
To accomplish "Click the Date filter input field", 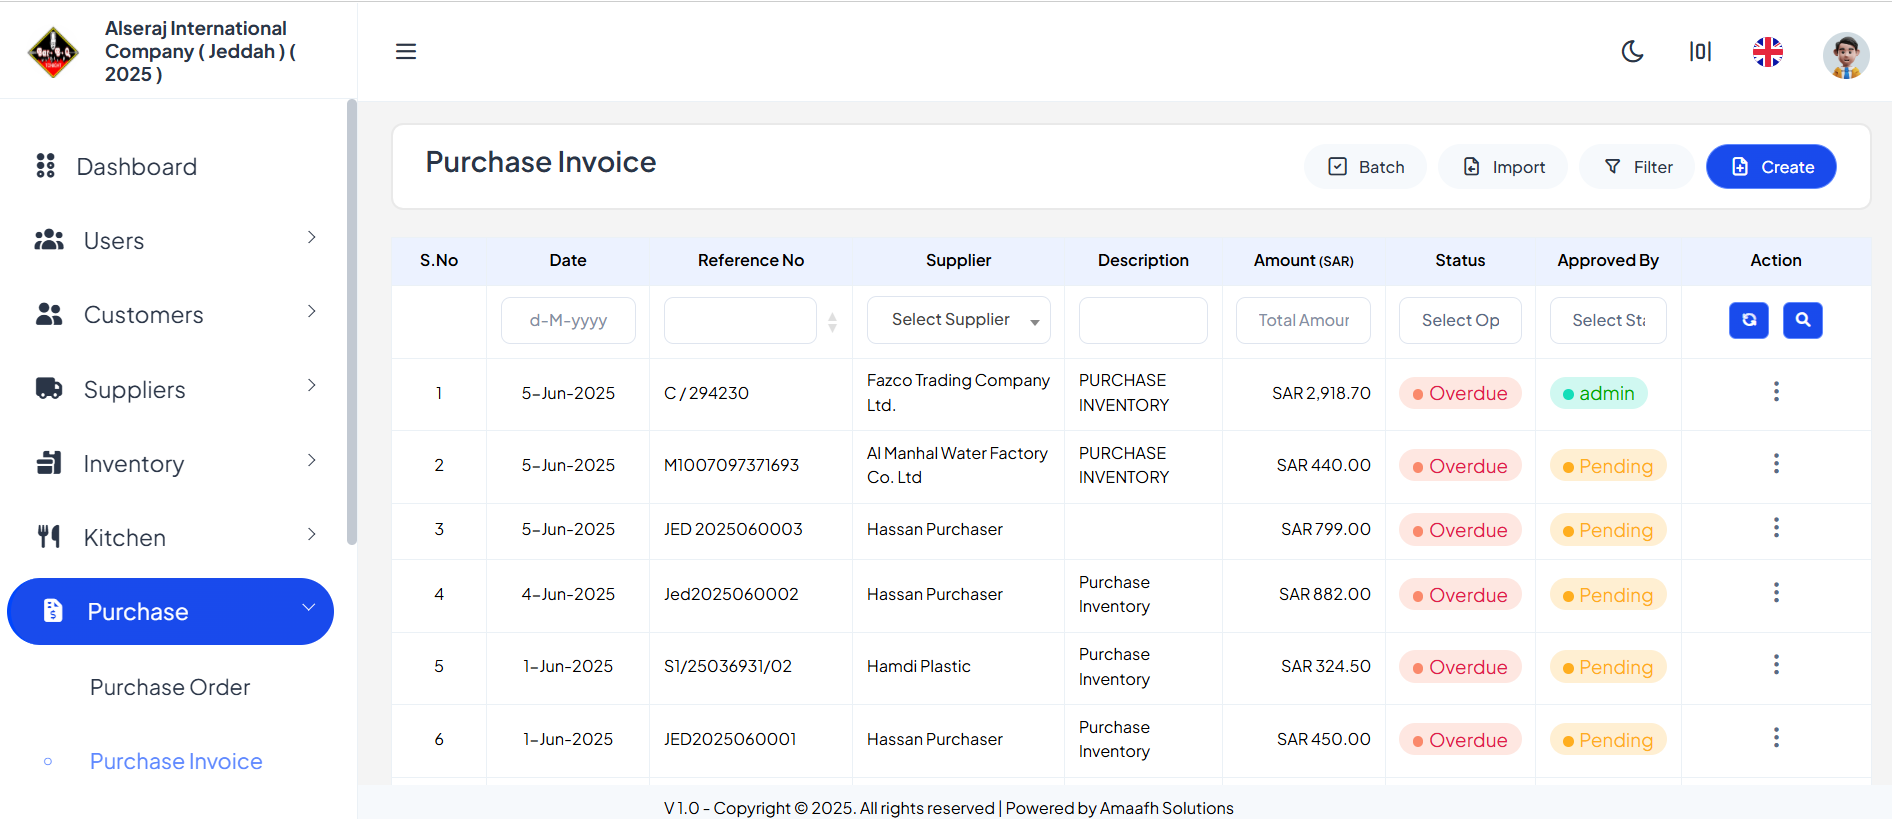I will (568, 320).
